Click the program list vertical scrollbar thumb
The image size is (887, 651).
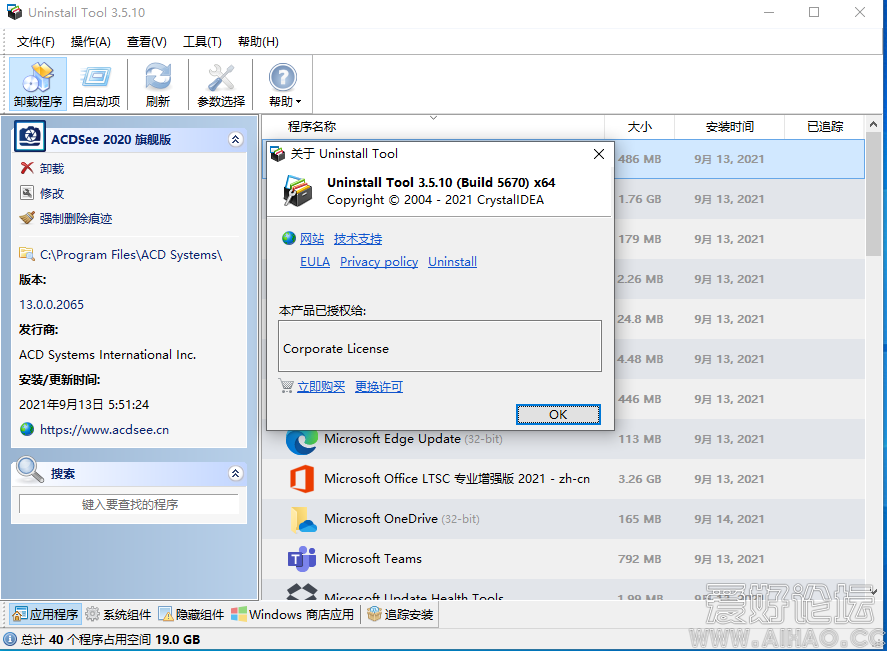[x=873, y=194]
